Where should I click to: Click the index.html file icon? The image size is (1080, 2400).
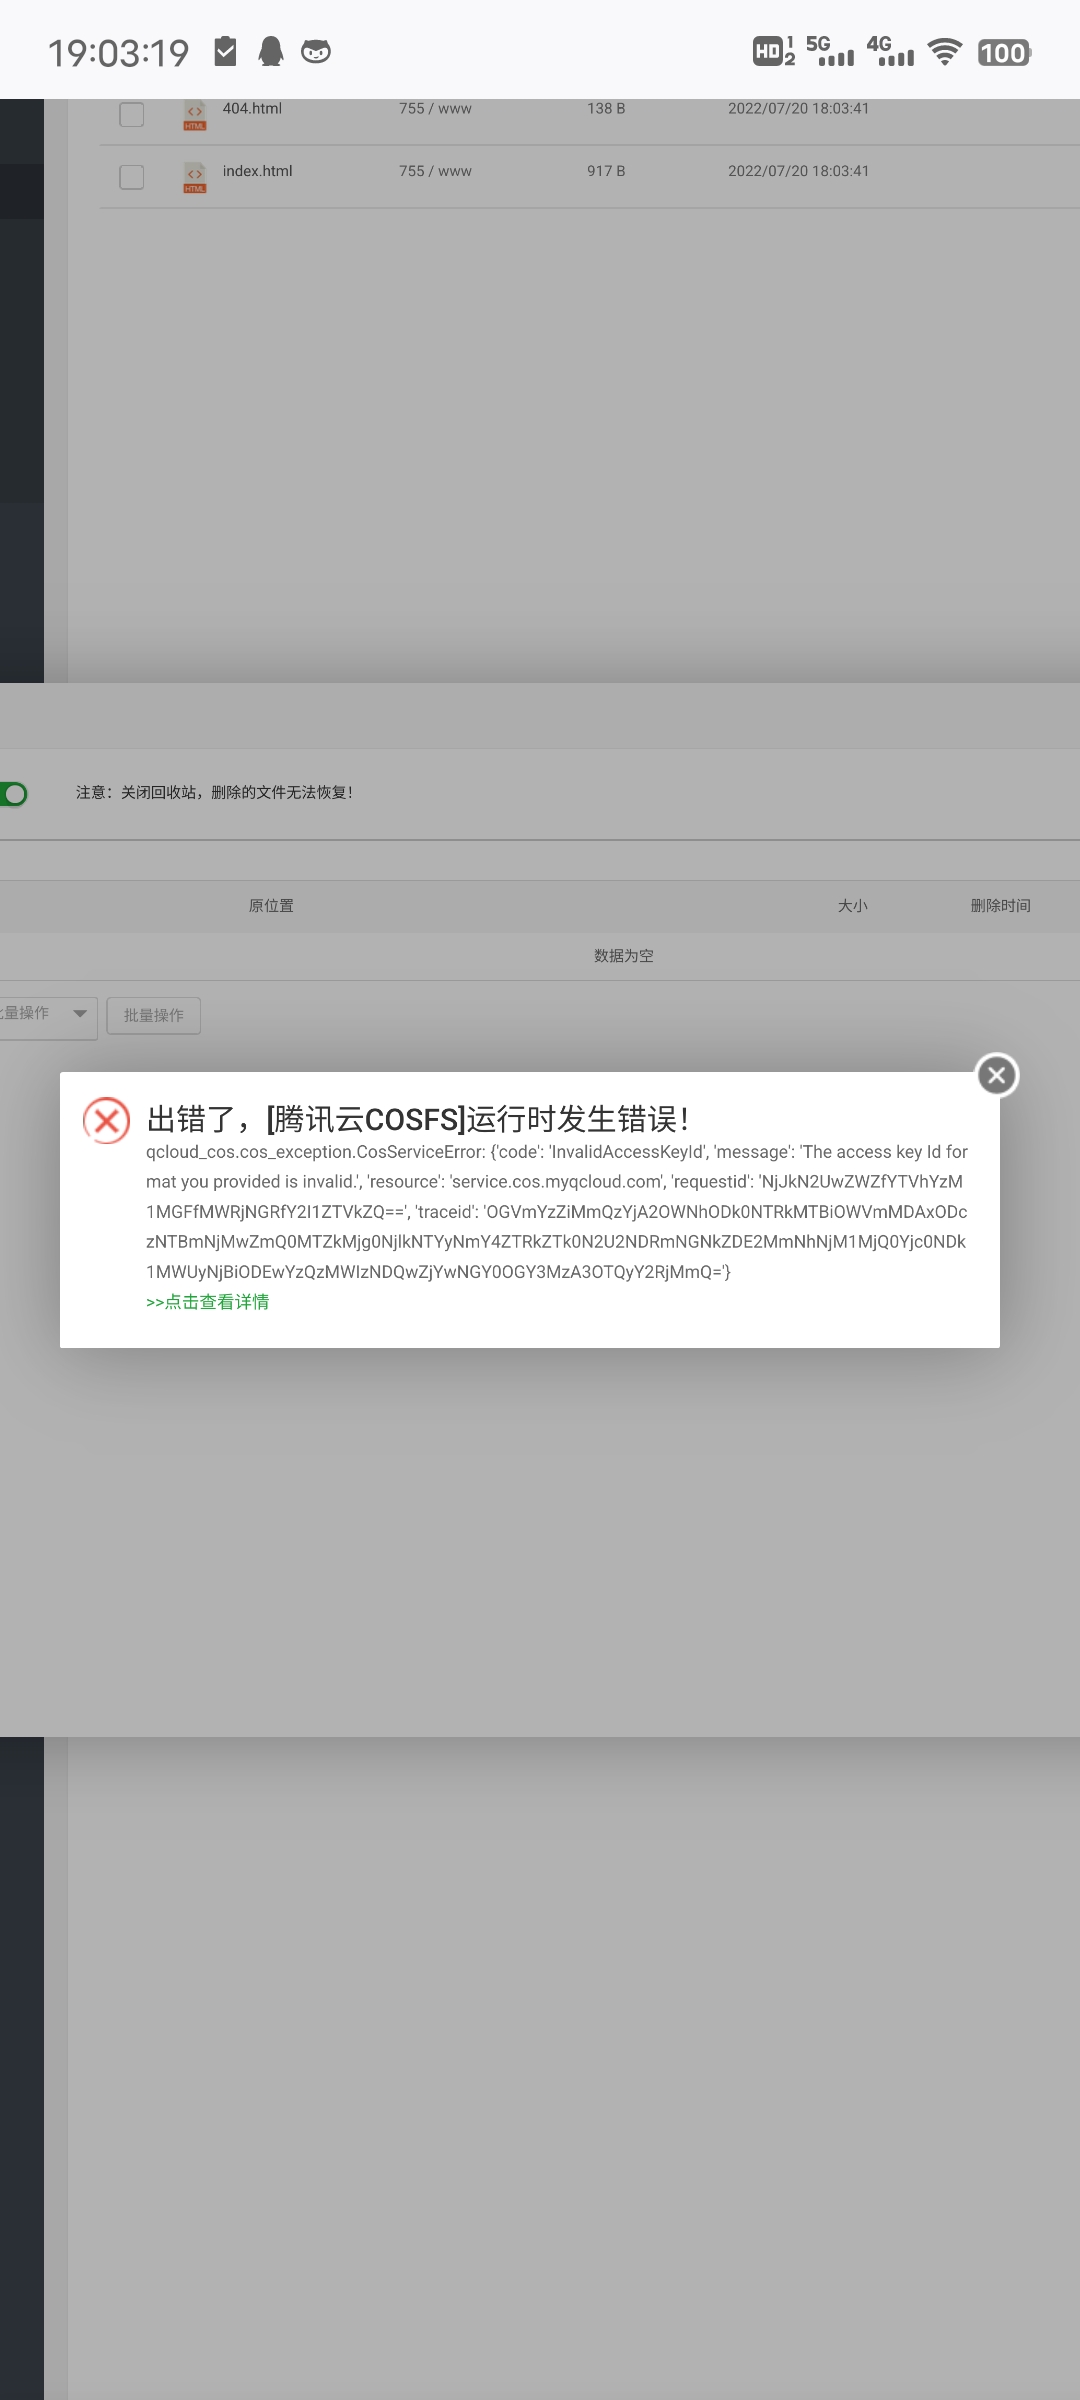(195, 177)
